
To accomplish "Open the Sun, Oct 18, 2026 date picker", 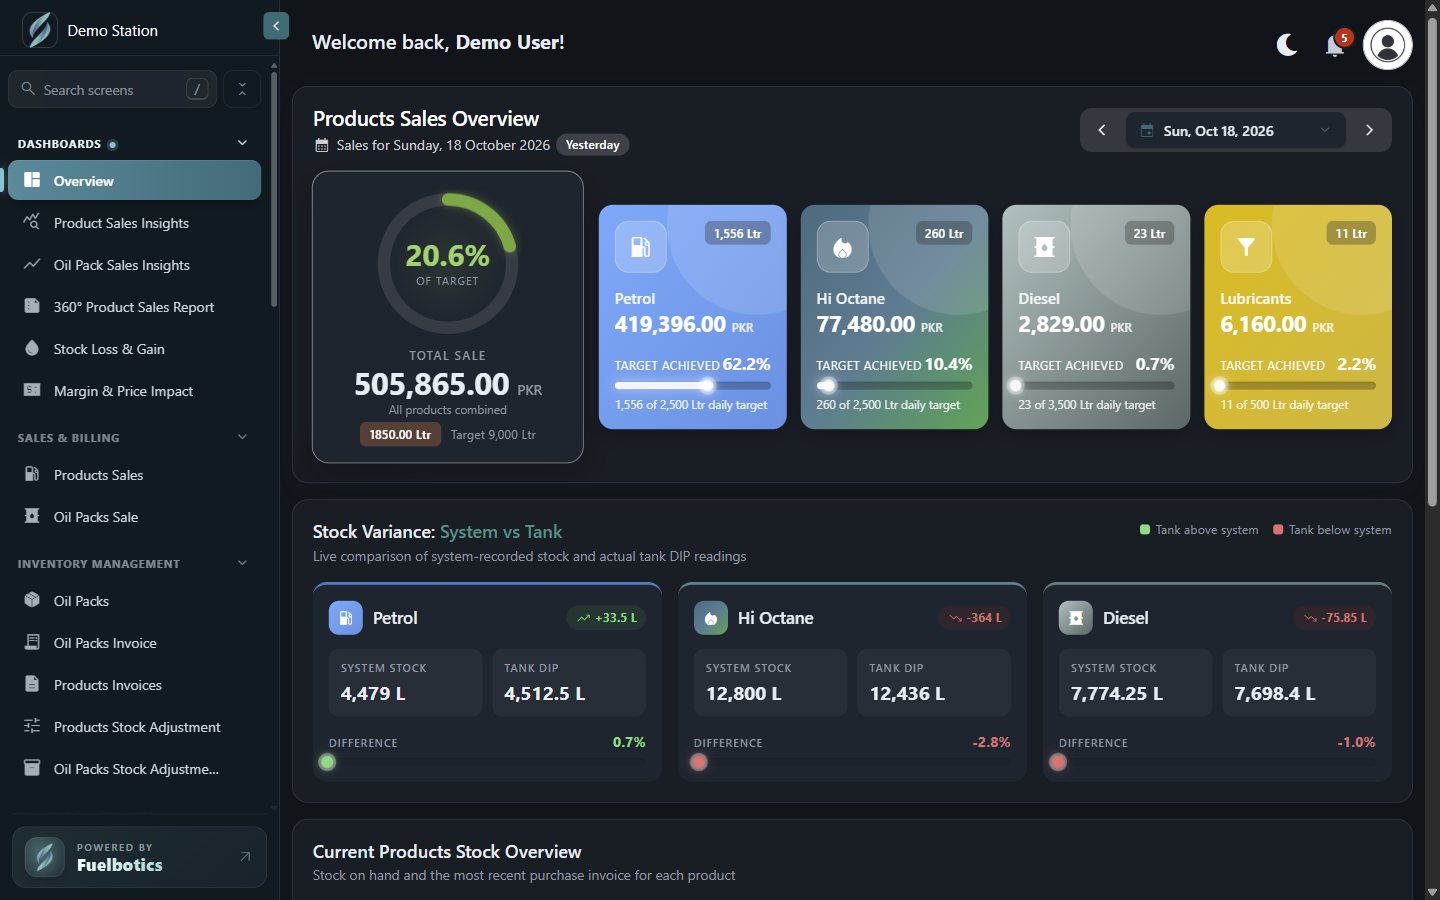I will [x=1236, y=130].
